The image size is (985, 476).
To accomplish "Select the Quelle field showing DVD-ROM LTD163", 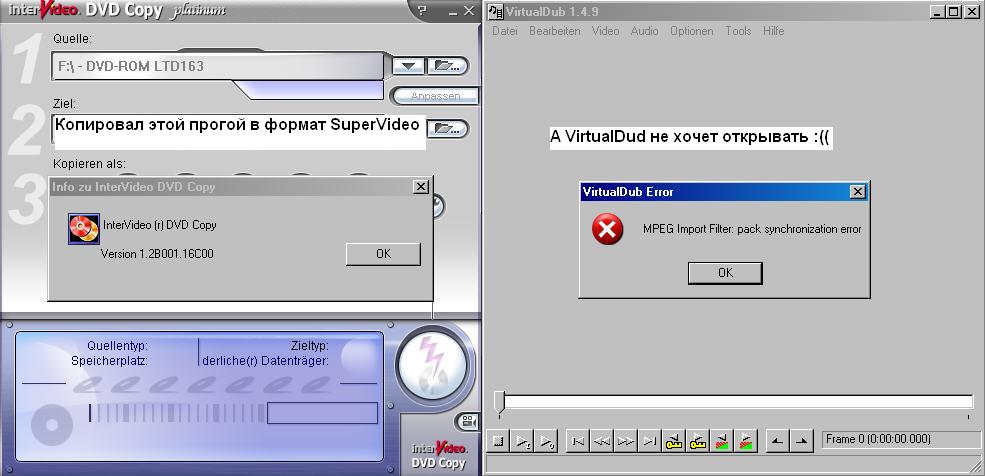I will (217, 66).
